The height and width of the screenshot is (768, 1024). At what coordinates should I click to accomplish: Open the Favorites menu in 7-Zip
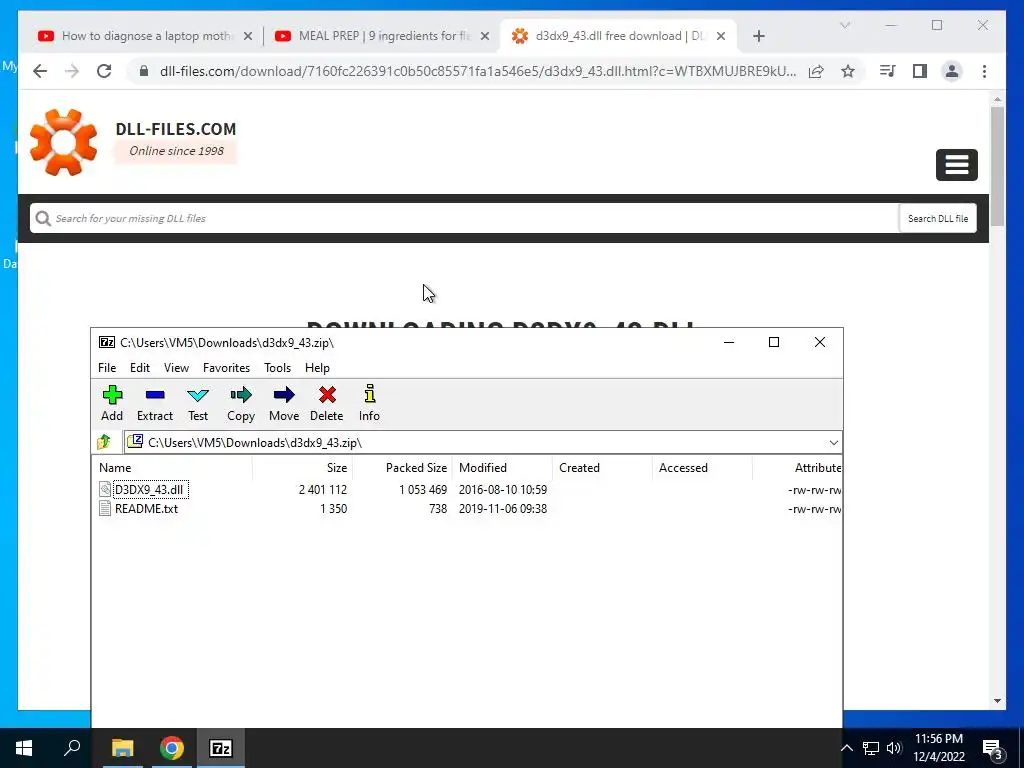(226, 368)
